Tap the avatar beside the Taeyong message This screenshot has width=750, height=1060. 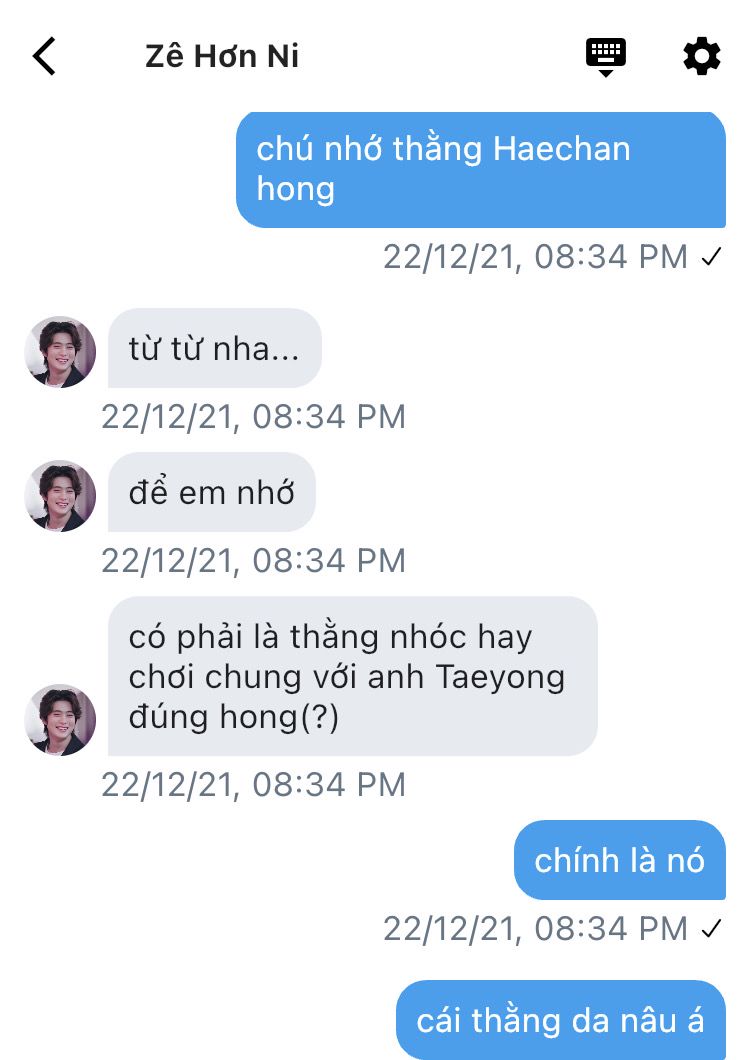coord(60,719)
